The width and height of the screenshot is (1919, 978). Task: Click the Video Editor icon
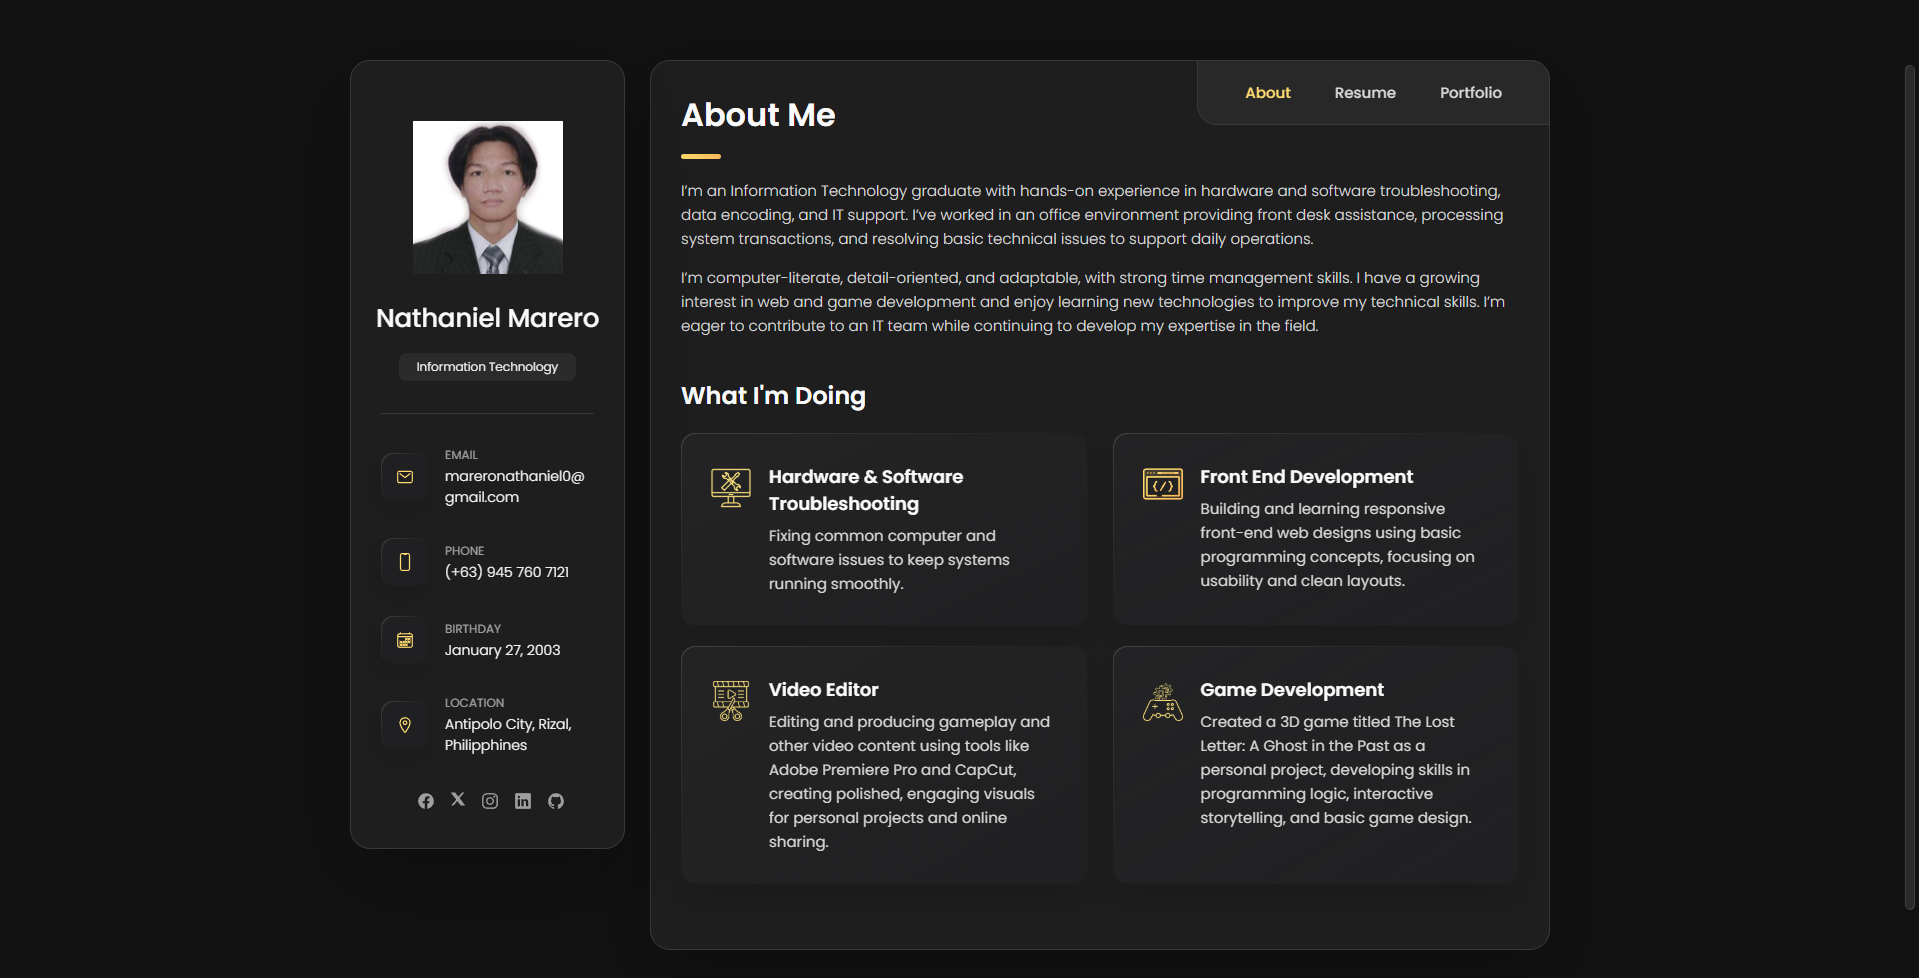pos(731,700)
